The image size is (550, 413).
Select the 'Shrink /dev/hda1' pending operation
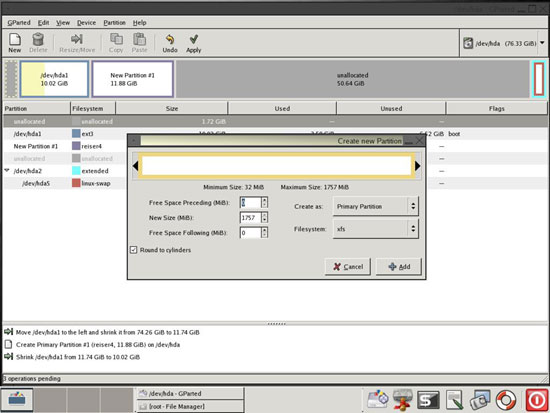[x=78, y=357]
